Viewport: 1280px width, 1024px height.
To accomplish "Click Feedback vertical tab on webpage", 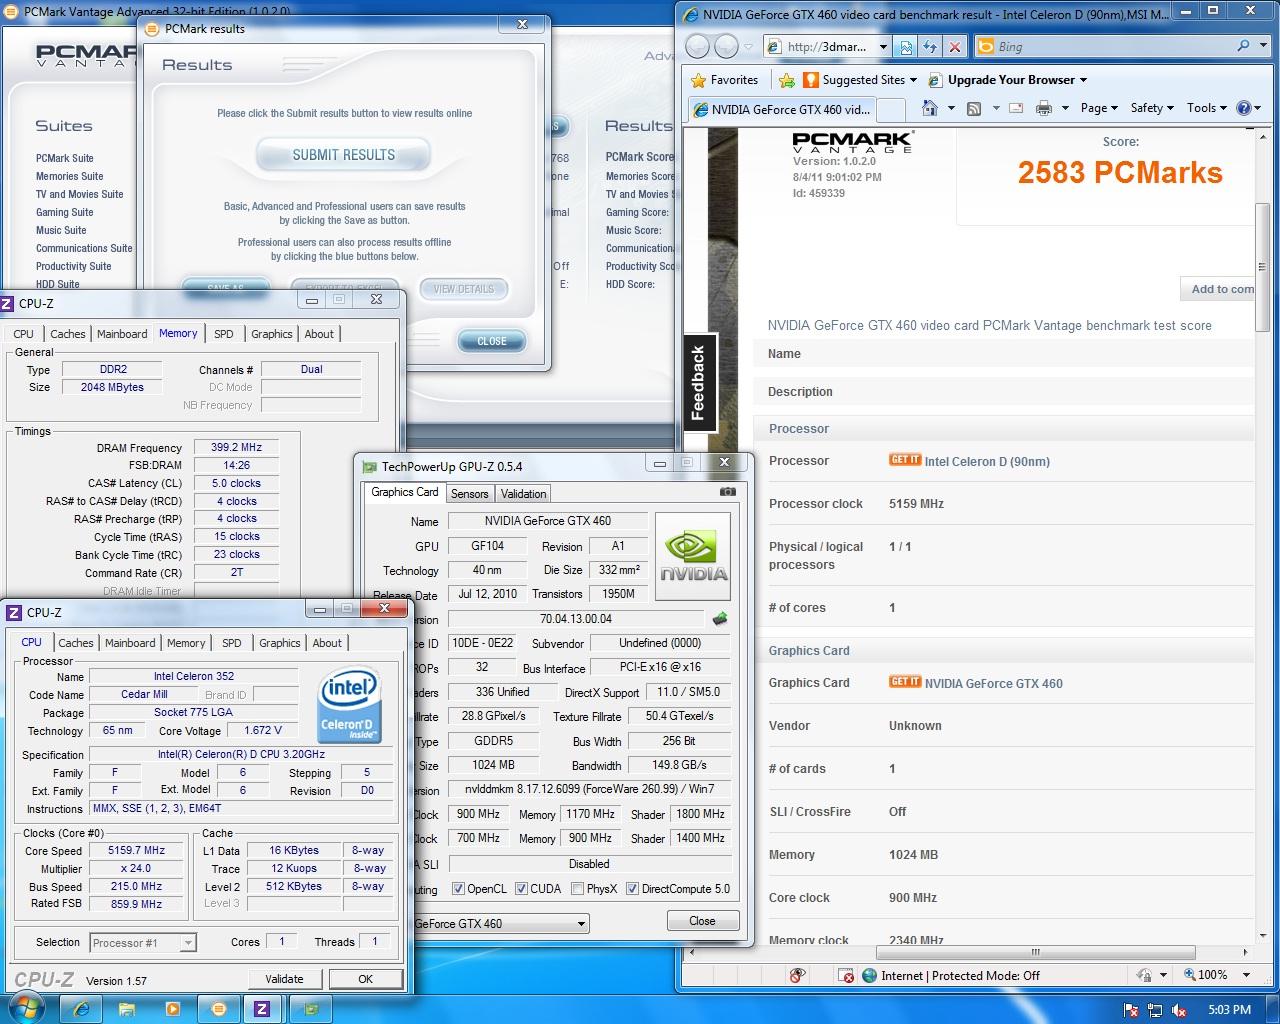I will coord(698,382).
